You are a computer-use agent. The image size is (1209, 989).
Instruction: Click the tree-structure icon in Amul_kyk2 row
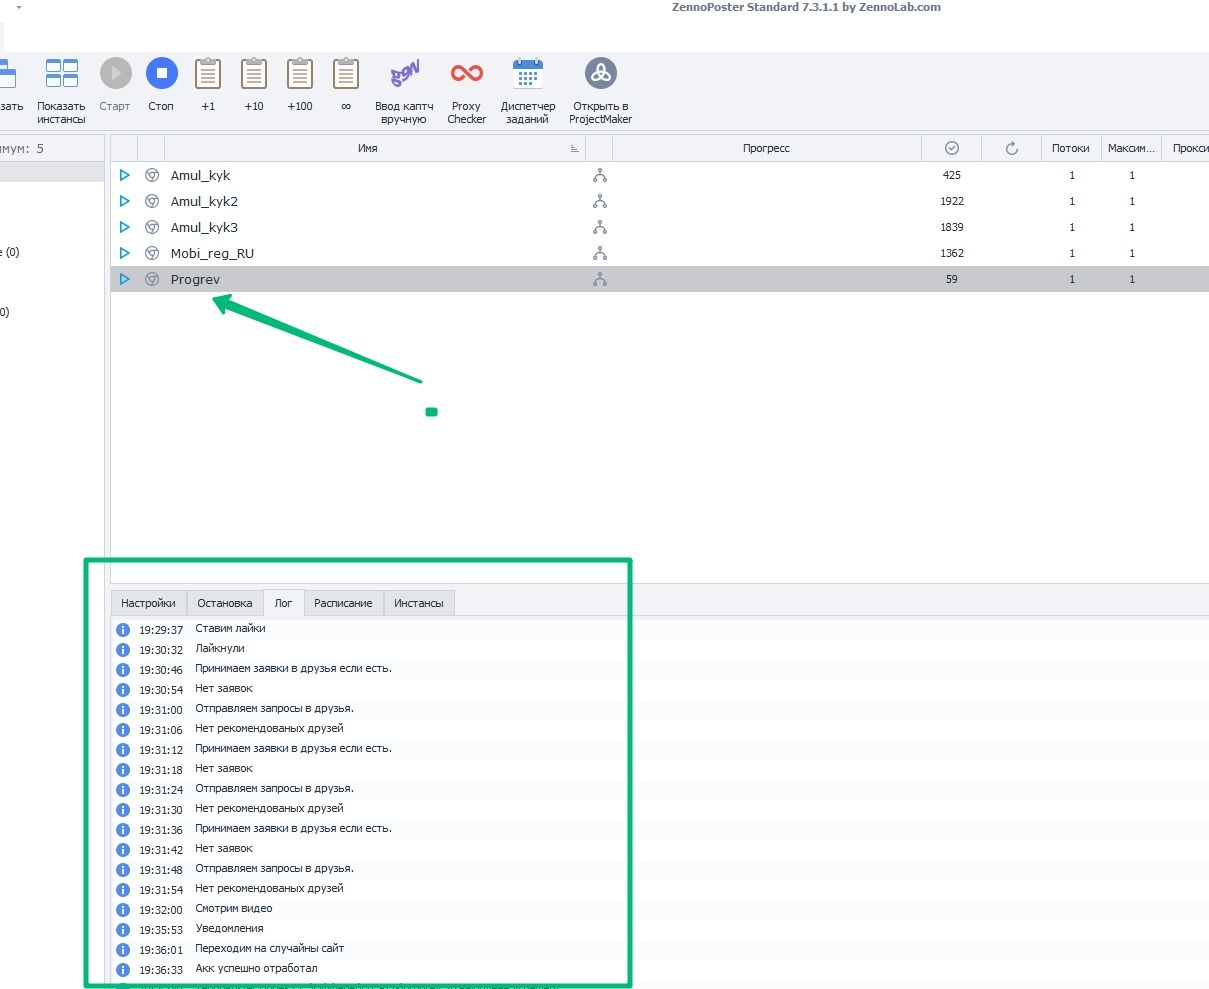(600, 201)
